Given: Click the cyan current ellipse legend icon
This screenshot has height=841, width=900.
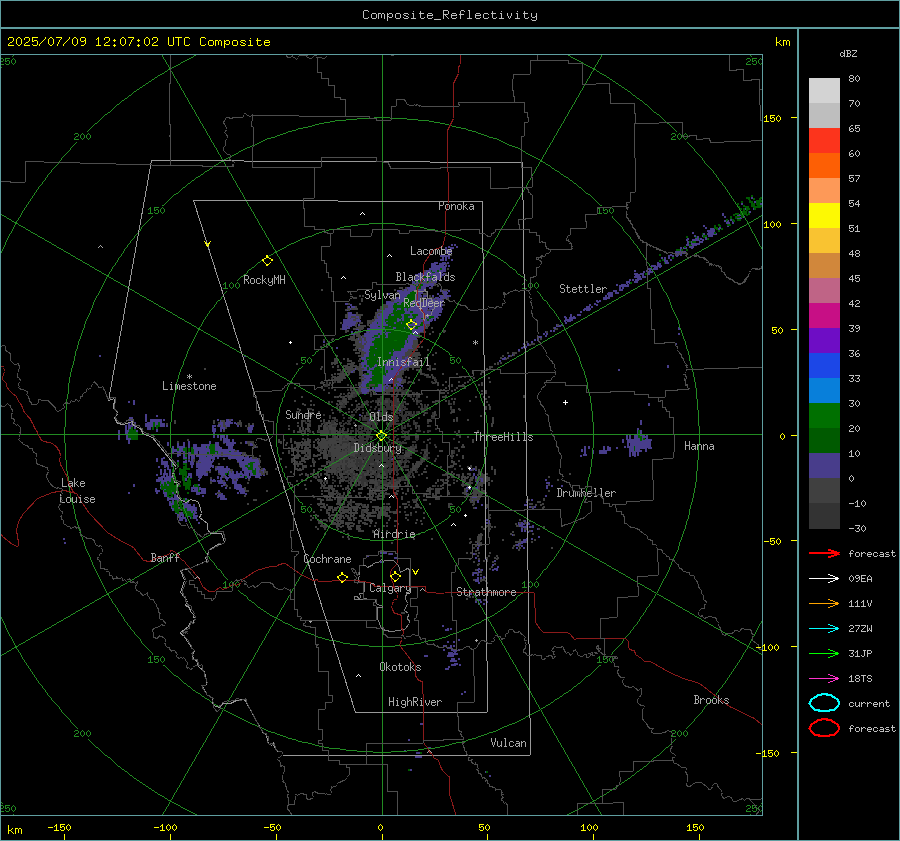Looking at the screenshot, I should 824,703.
